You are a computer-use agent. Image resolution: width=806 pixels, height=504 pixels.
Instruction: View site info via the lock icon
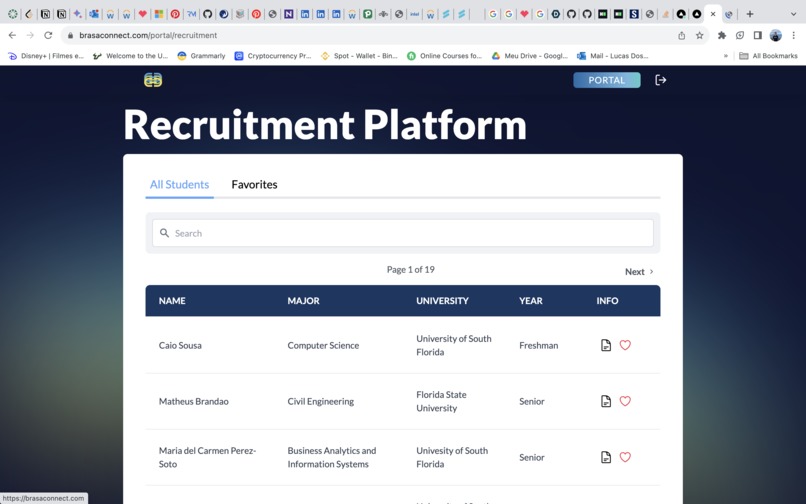70,35
